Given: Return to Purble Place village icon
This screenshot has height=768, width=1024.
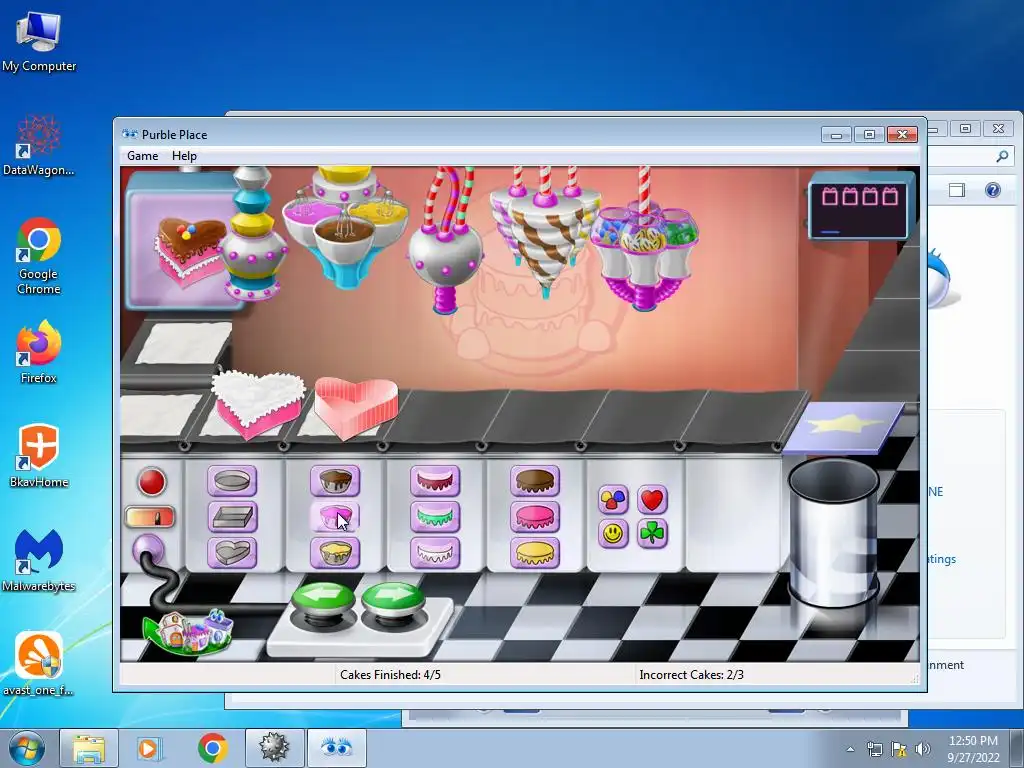Looking at the screenshot, I should (x=189, y=630).
